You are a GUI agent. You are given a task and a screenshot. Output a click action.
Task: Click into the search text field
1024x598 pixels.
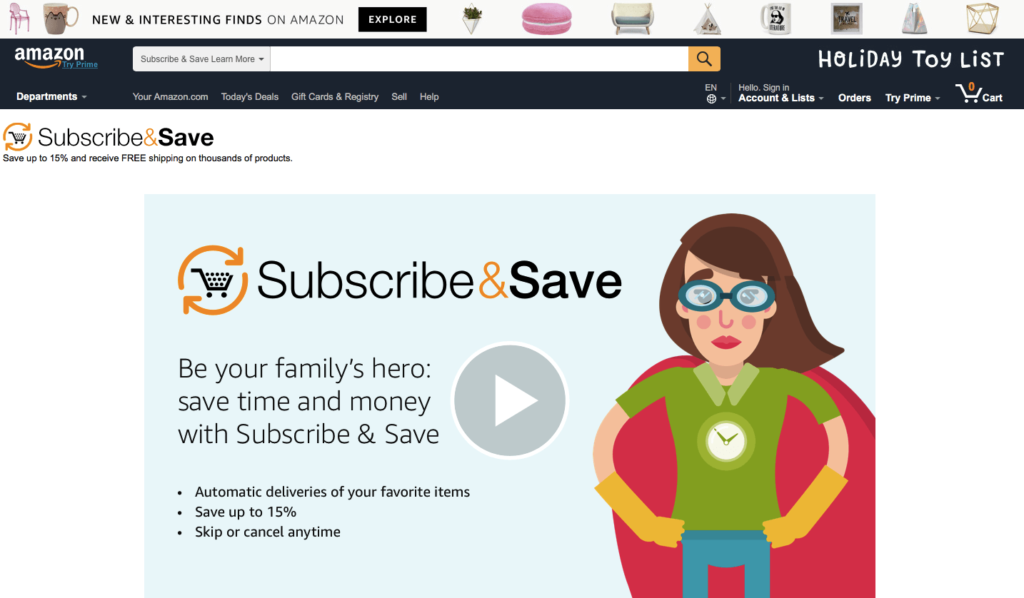pos(479,59)
